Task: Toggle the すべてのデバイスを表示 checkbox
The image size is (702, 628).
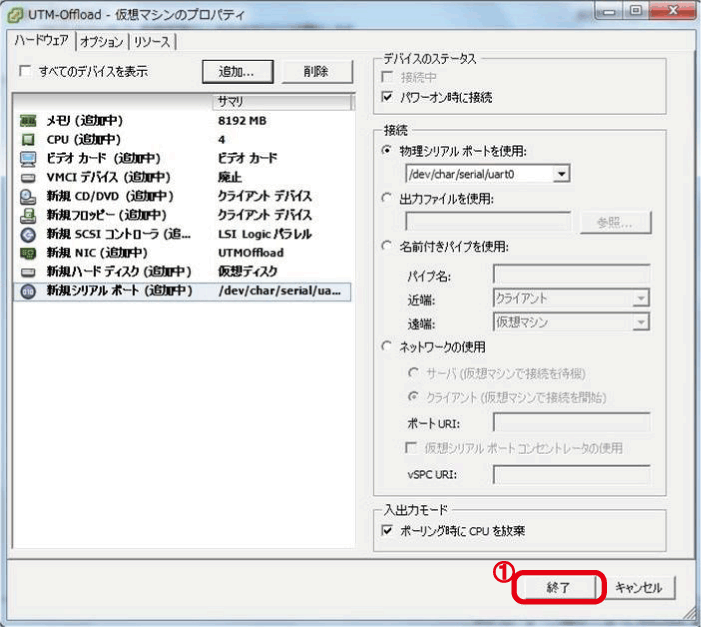Action: 25,71
